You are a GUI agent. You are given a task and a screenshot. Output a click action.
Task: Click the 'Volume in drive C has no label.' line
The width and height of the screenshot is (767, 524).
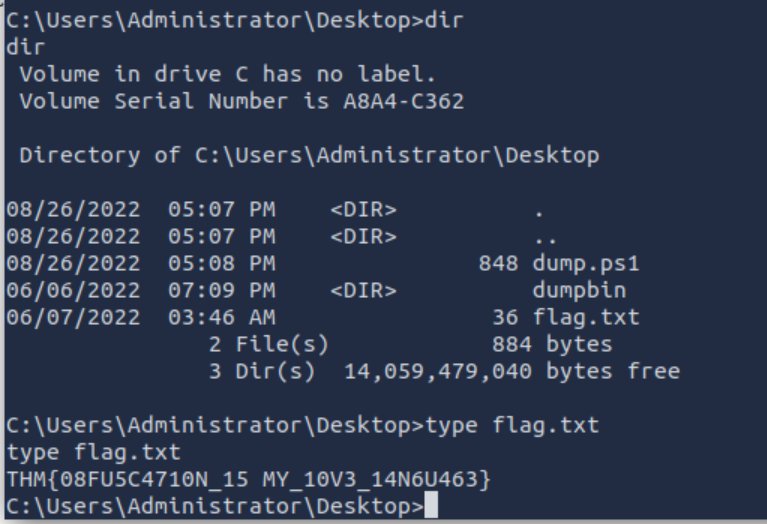click(x=227, y=74)
